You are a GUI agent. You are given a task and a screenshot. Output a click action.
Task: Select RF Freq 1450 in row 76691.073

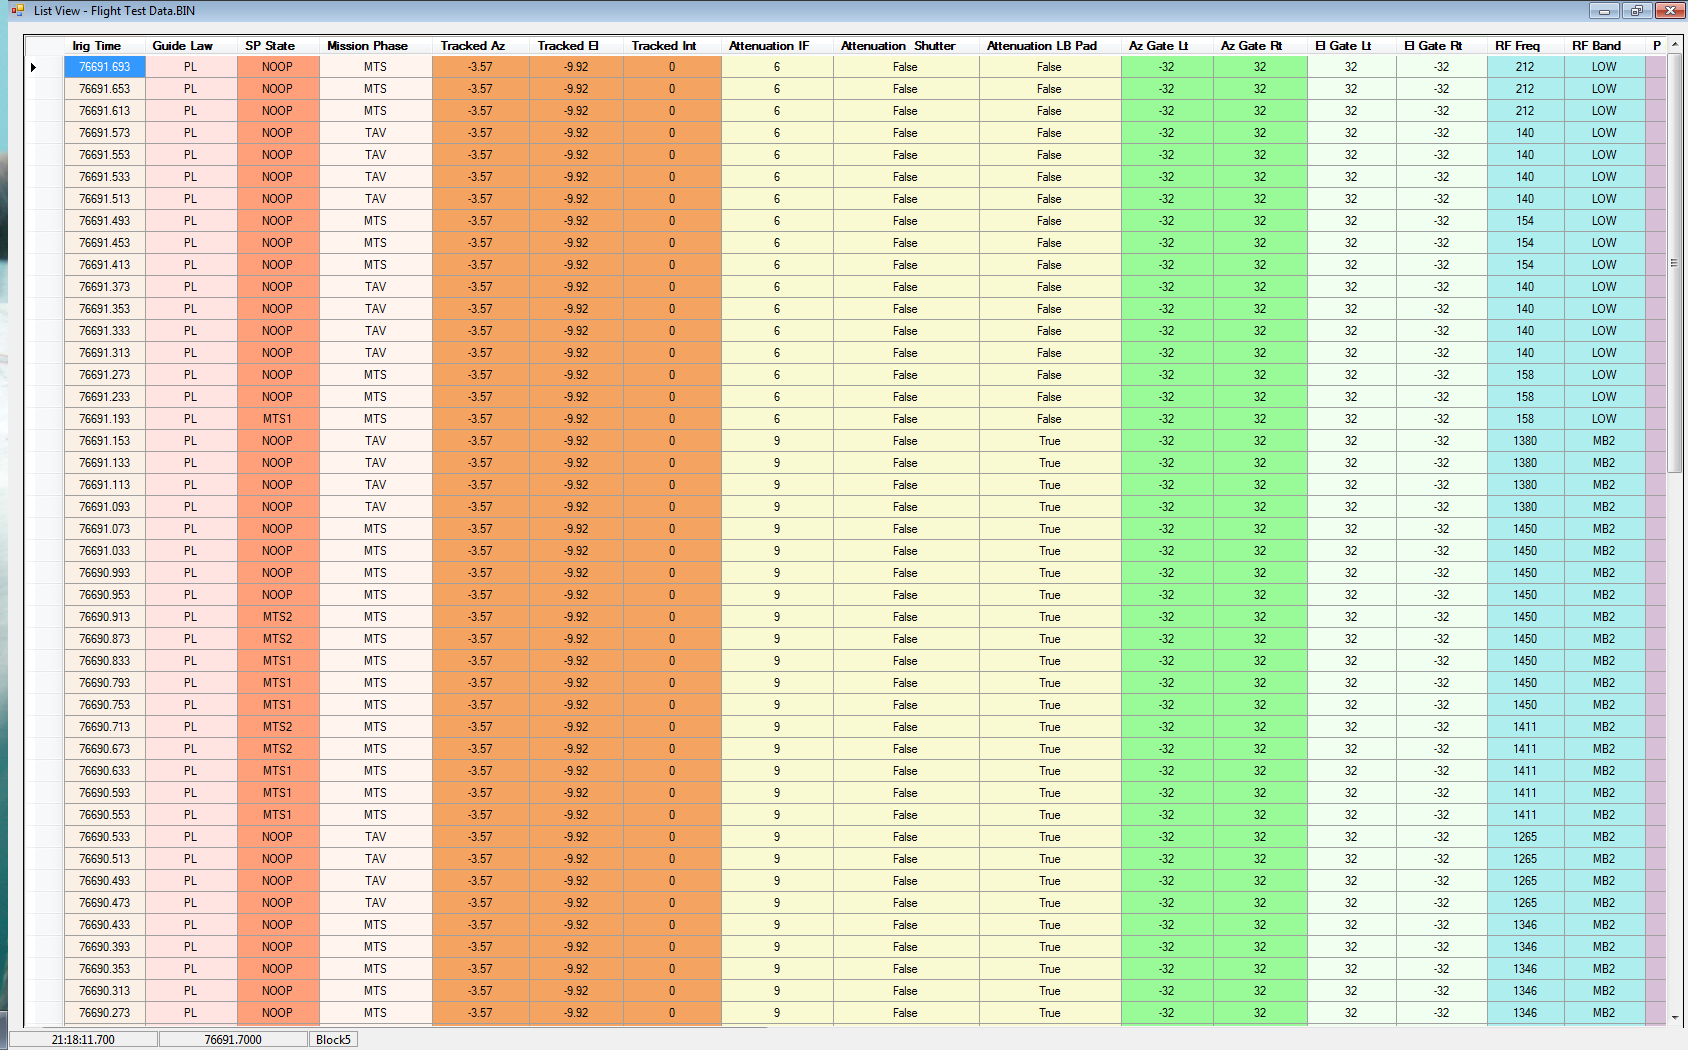(x=1525, y=529)
